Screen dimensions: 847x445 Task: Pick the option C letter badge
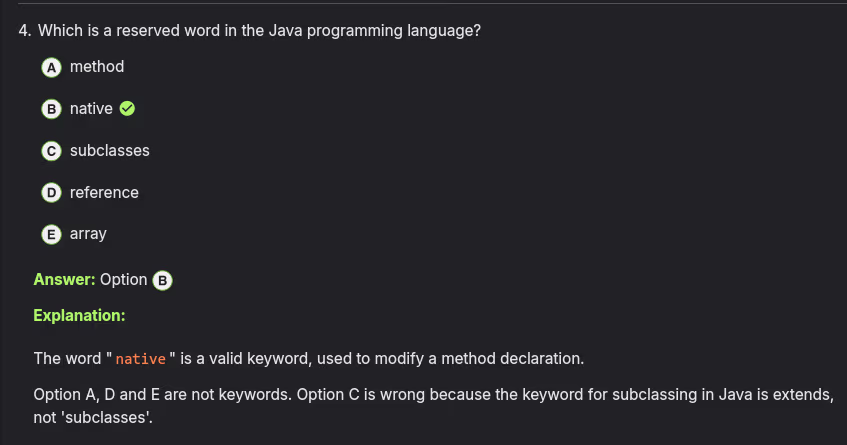point(51,151)
